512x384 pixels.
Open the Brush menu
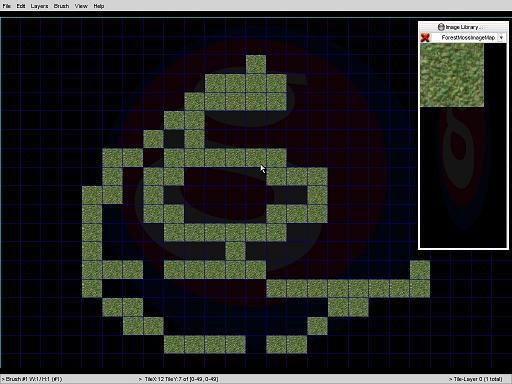61,6
